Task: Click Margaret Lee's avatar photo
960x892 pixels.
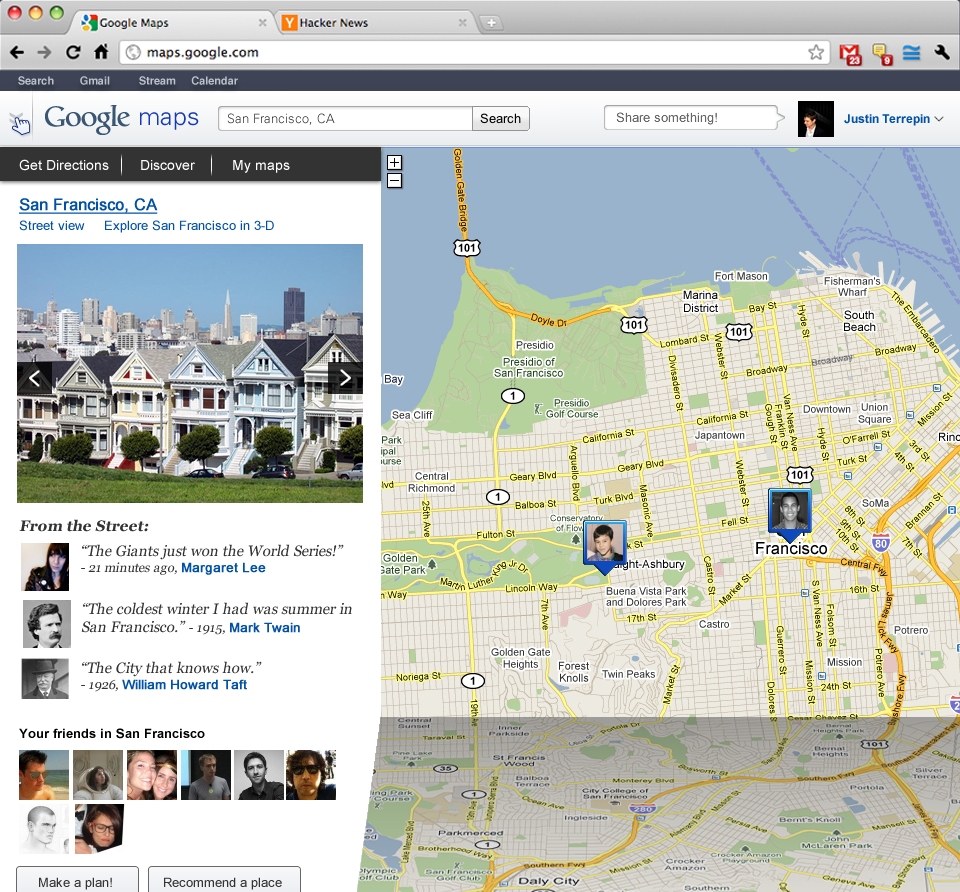Action: click(45, 566)
